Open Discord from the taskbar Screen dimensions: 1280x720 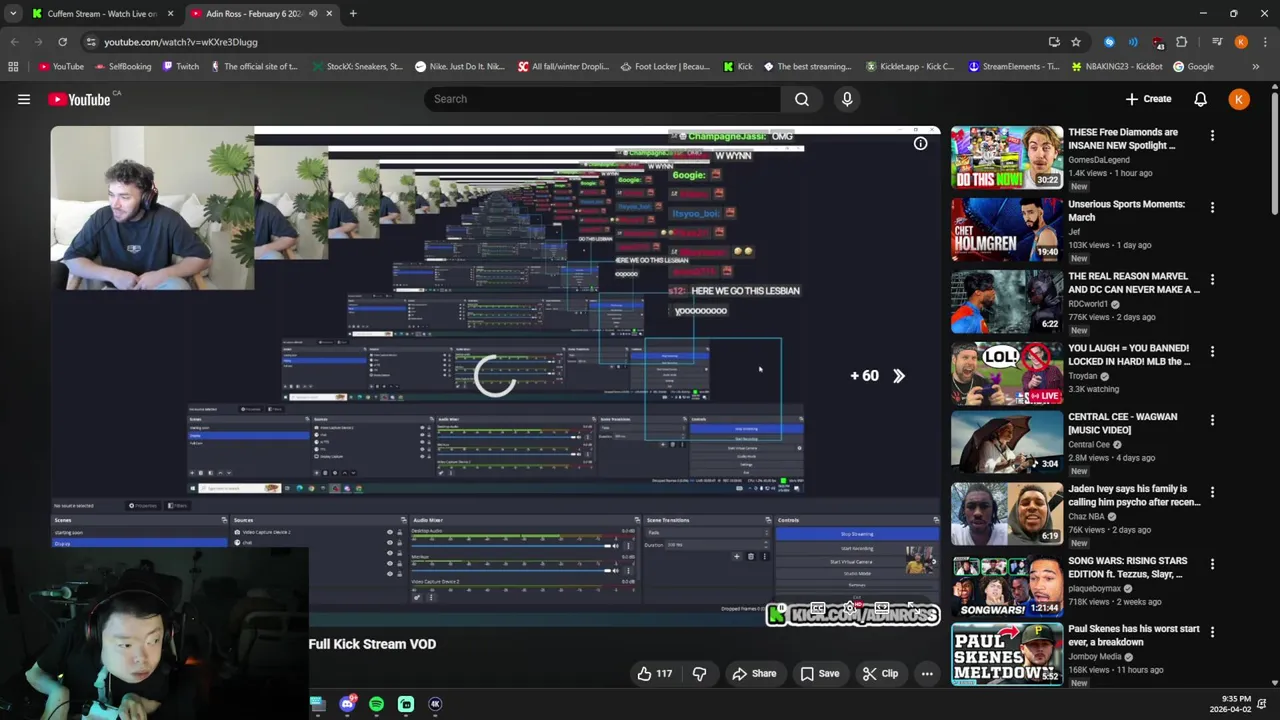(x=347, y=704)
